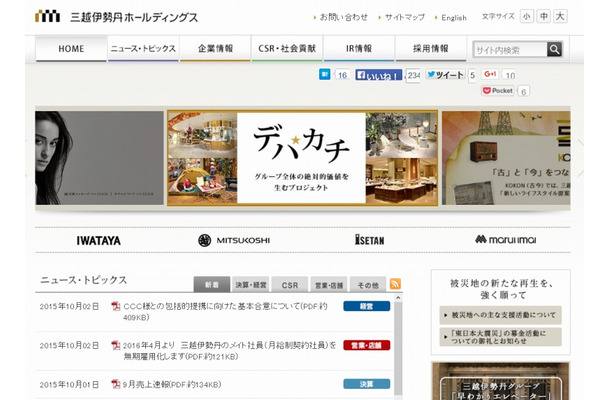Open the お問い合わせ link
Image resolution: width=610 pixels, height=400 pixels.
click(344, 17)
